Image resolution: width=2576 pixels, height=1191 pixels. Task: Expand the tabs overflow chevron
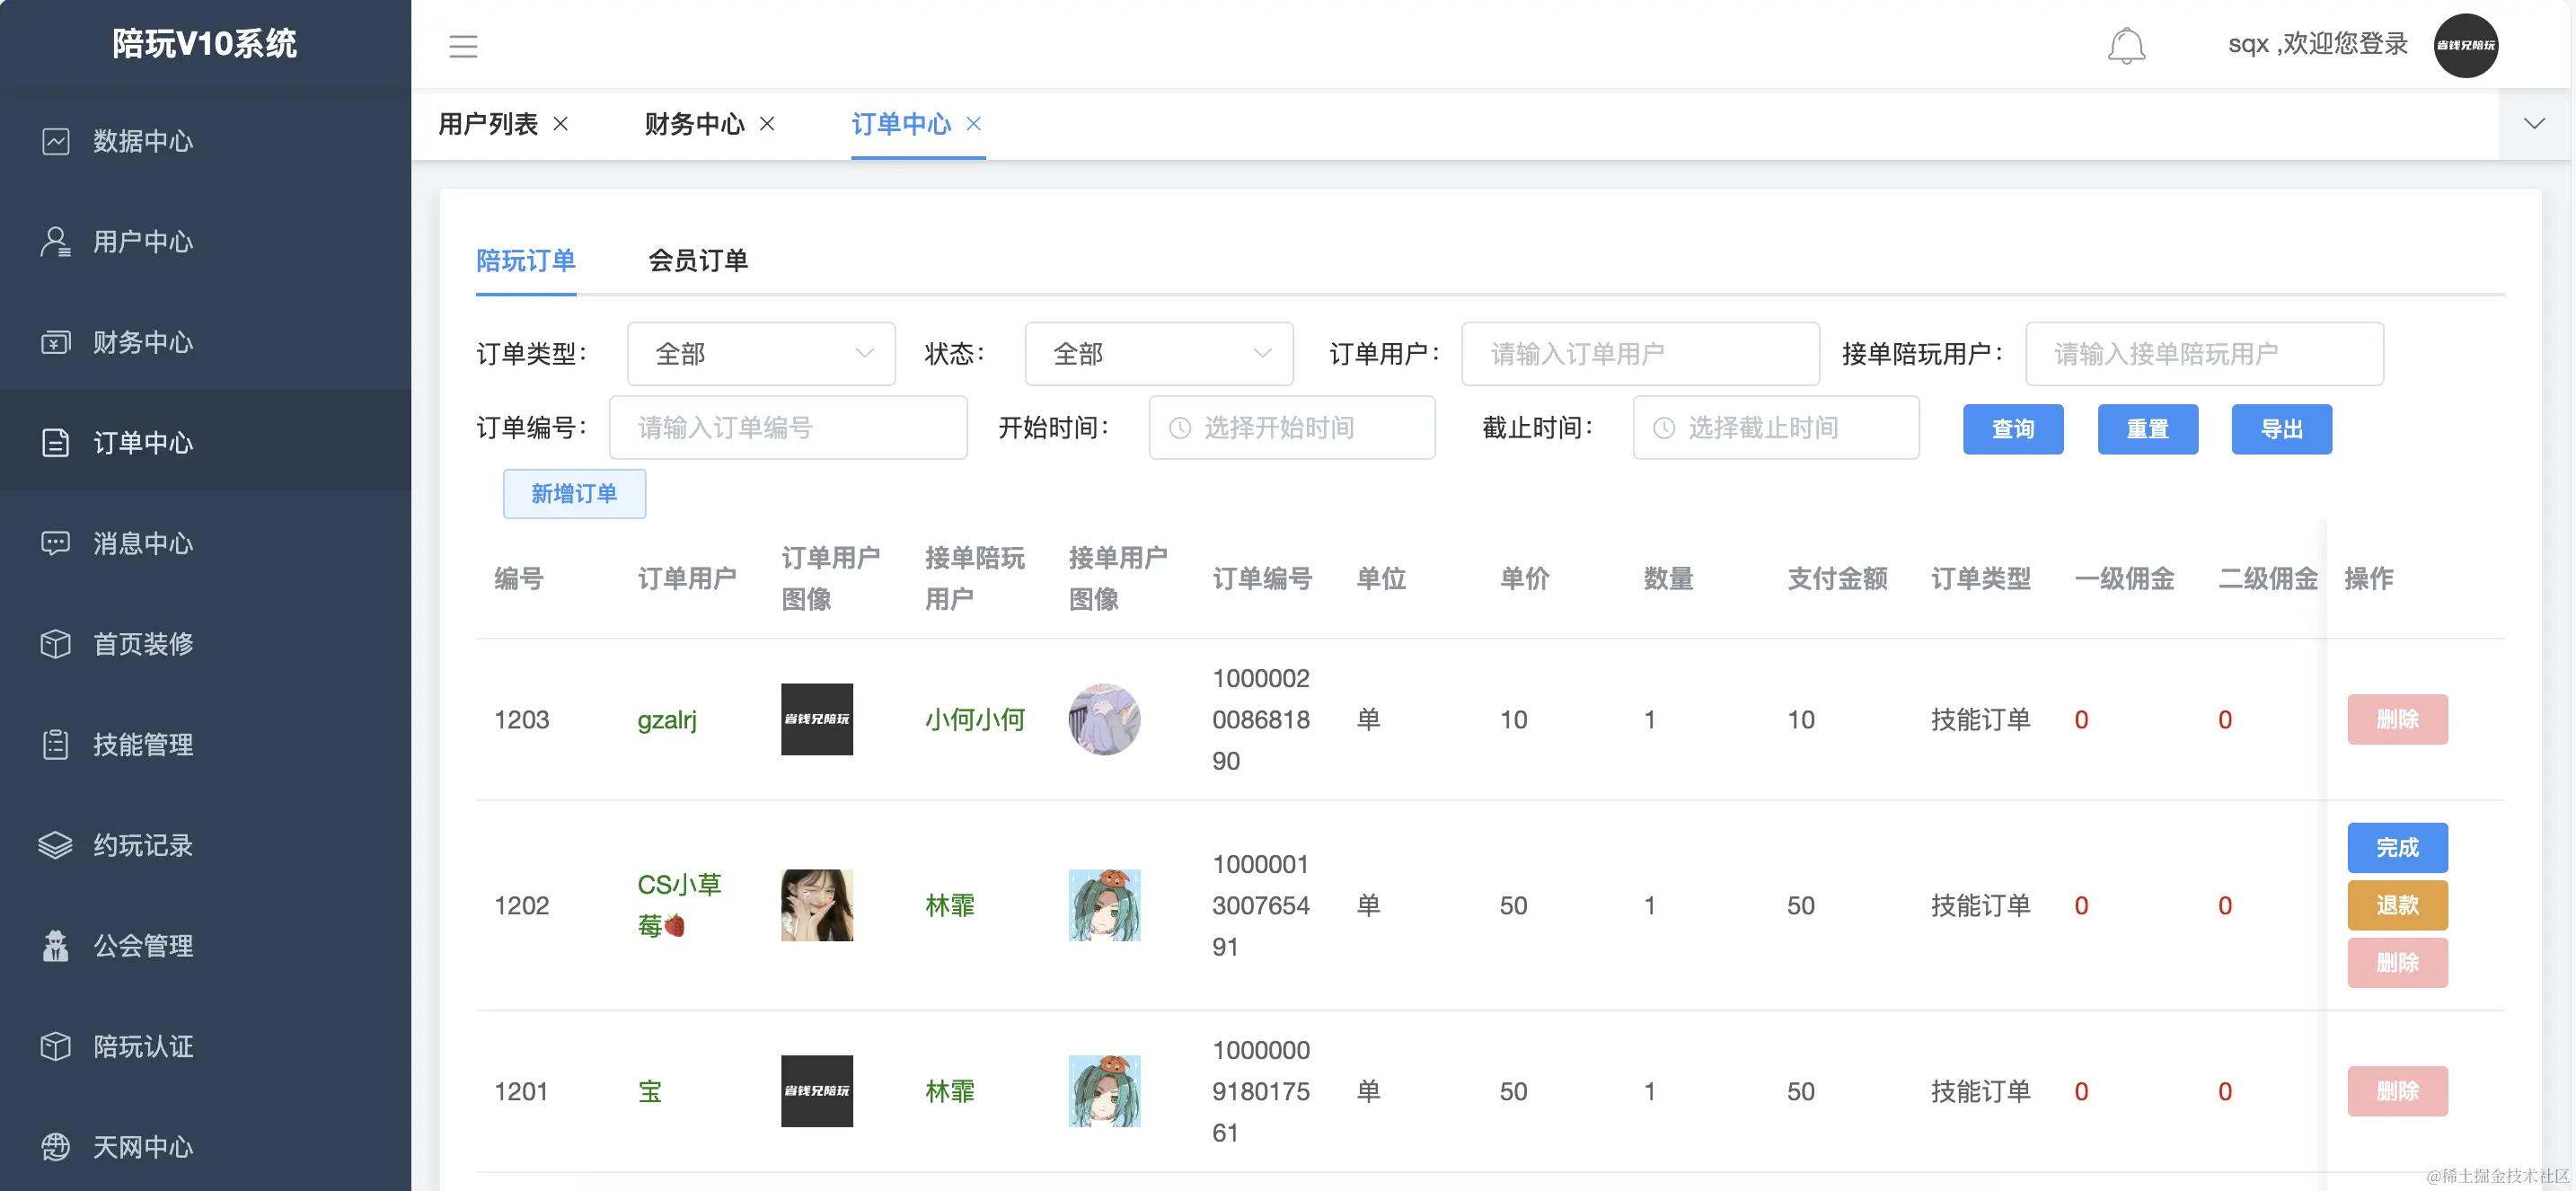tap(2533, 124)
